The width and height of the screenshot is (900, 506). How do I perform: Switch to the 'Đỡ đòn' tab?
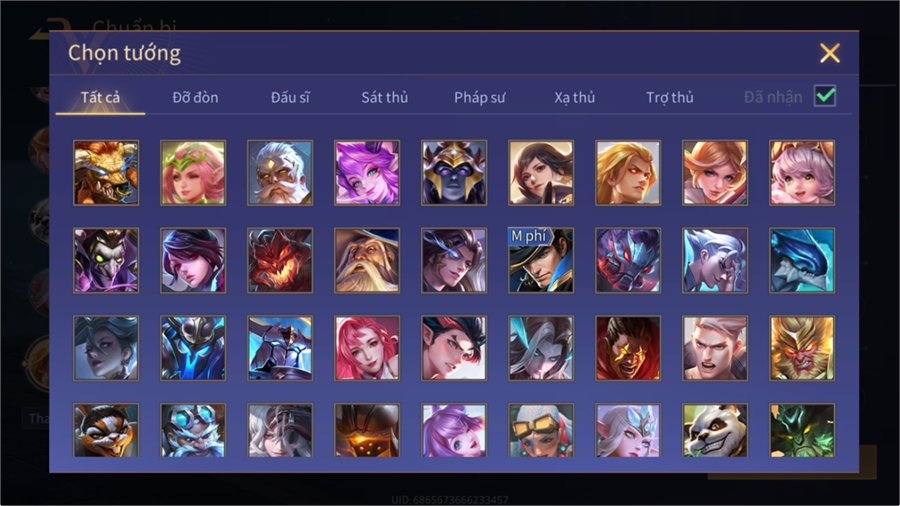pyautogui.click(x=195, y=98)
